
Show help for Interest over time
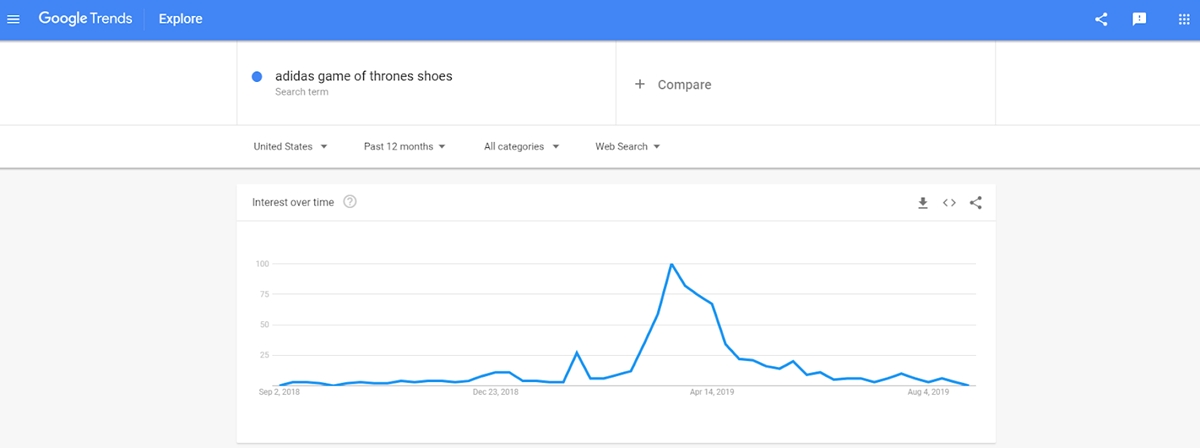click(350, 202)
